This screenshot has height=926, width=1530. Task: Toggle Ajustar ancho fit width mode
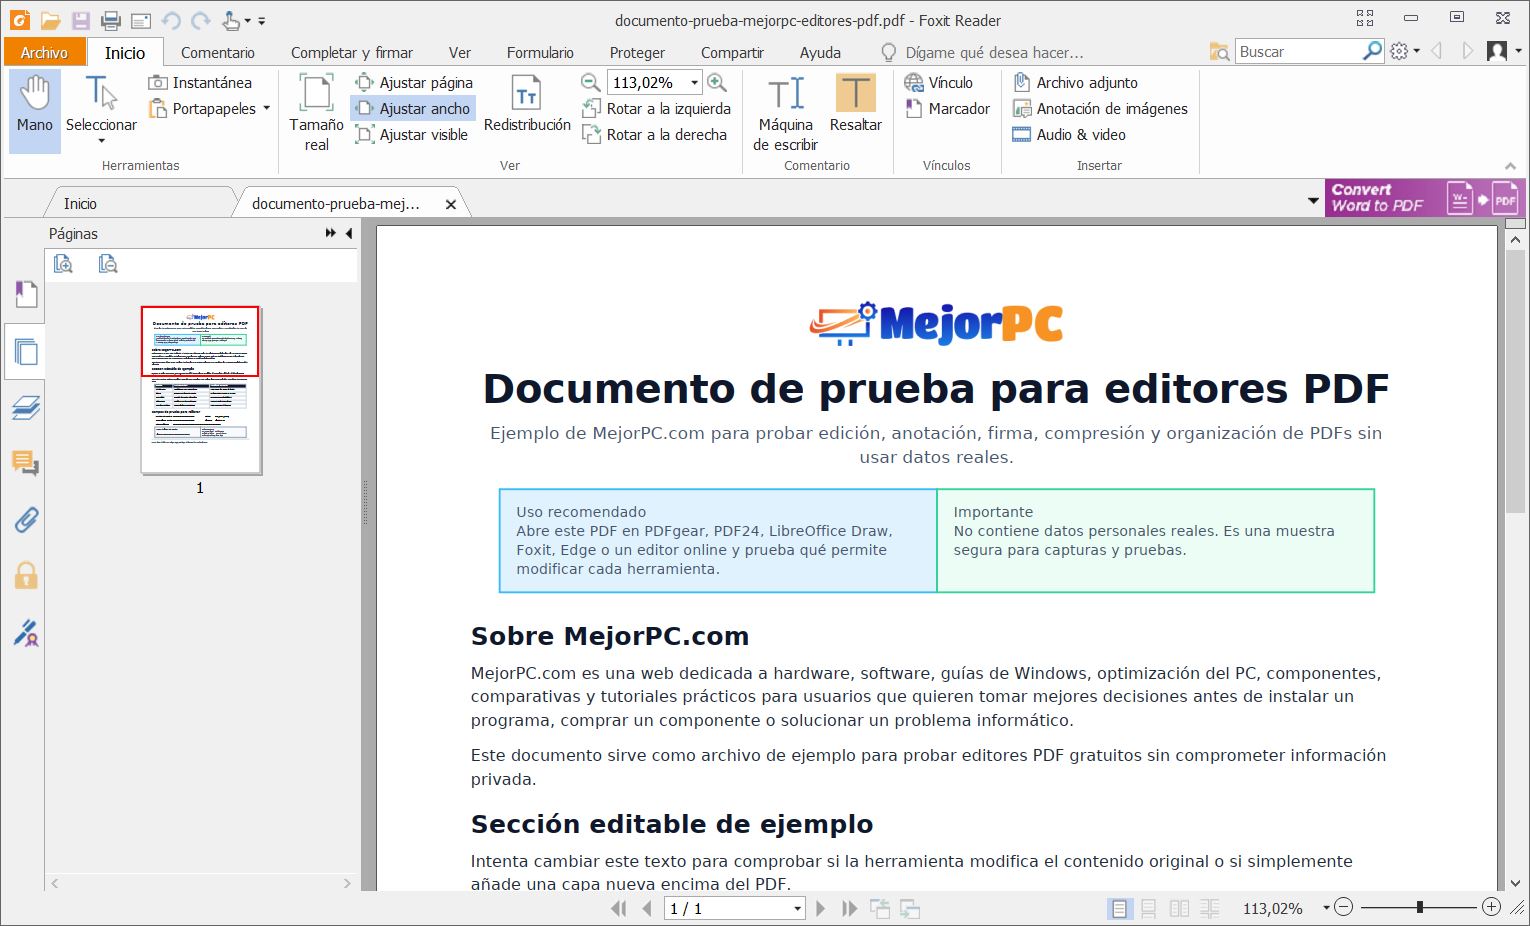tap(413, 109)
